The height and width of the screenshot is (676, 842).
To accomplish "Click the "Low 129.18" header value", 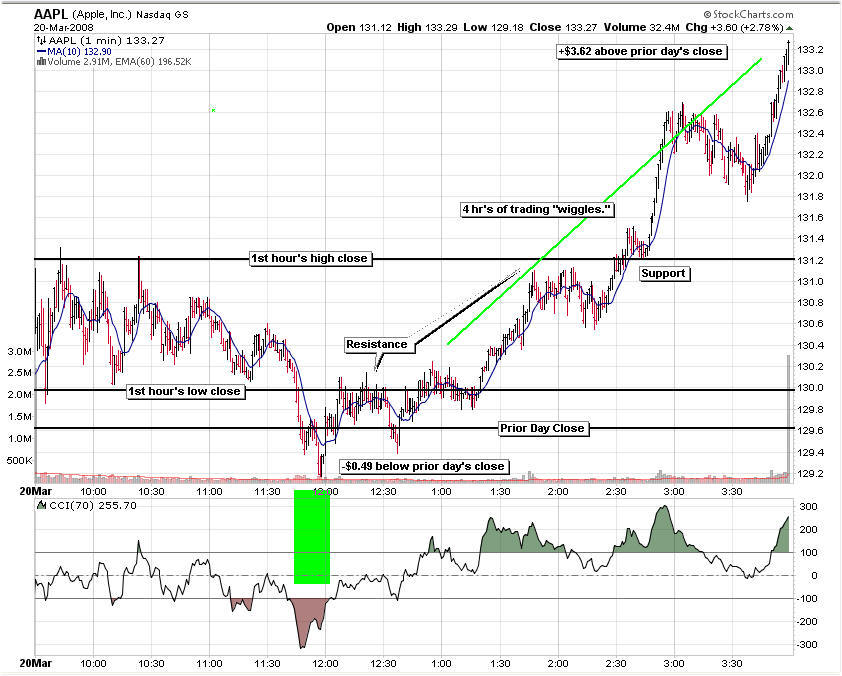I will click(493, 27).
